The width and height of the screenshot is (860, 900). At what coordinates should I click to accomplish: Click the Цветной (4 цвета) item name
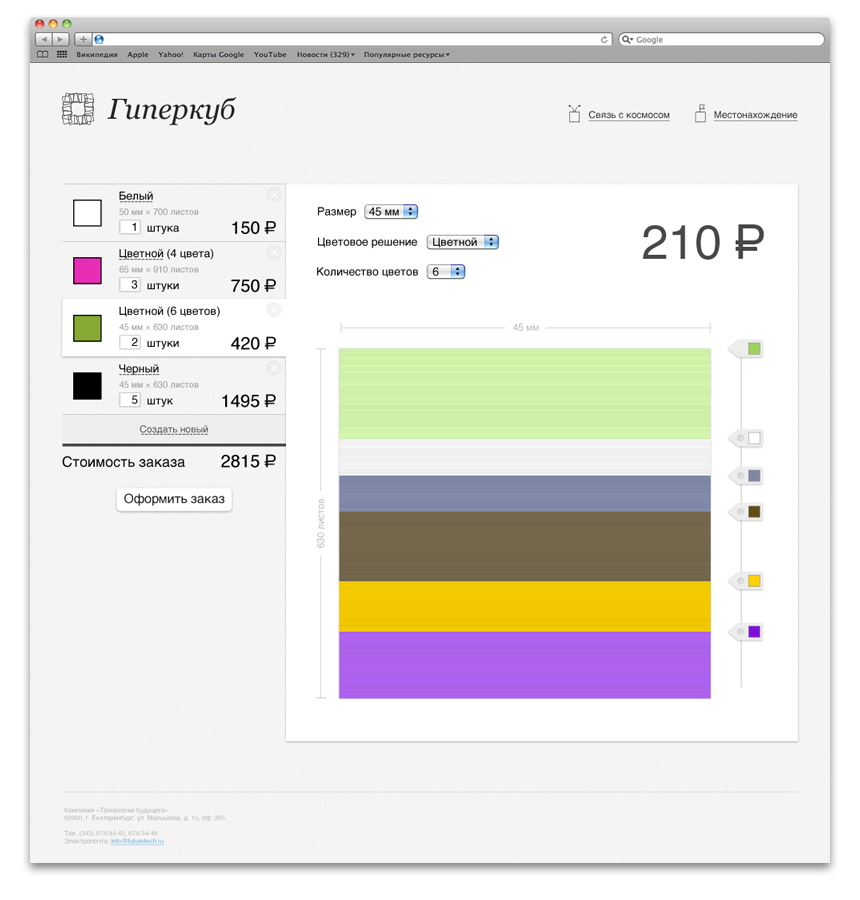(x=166, y=253)
